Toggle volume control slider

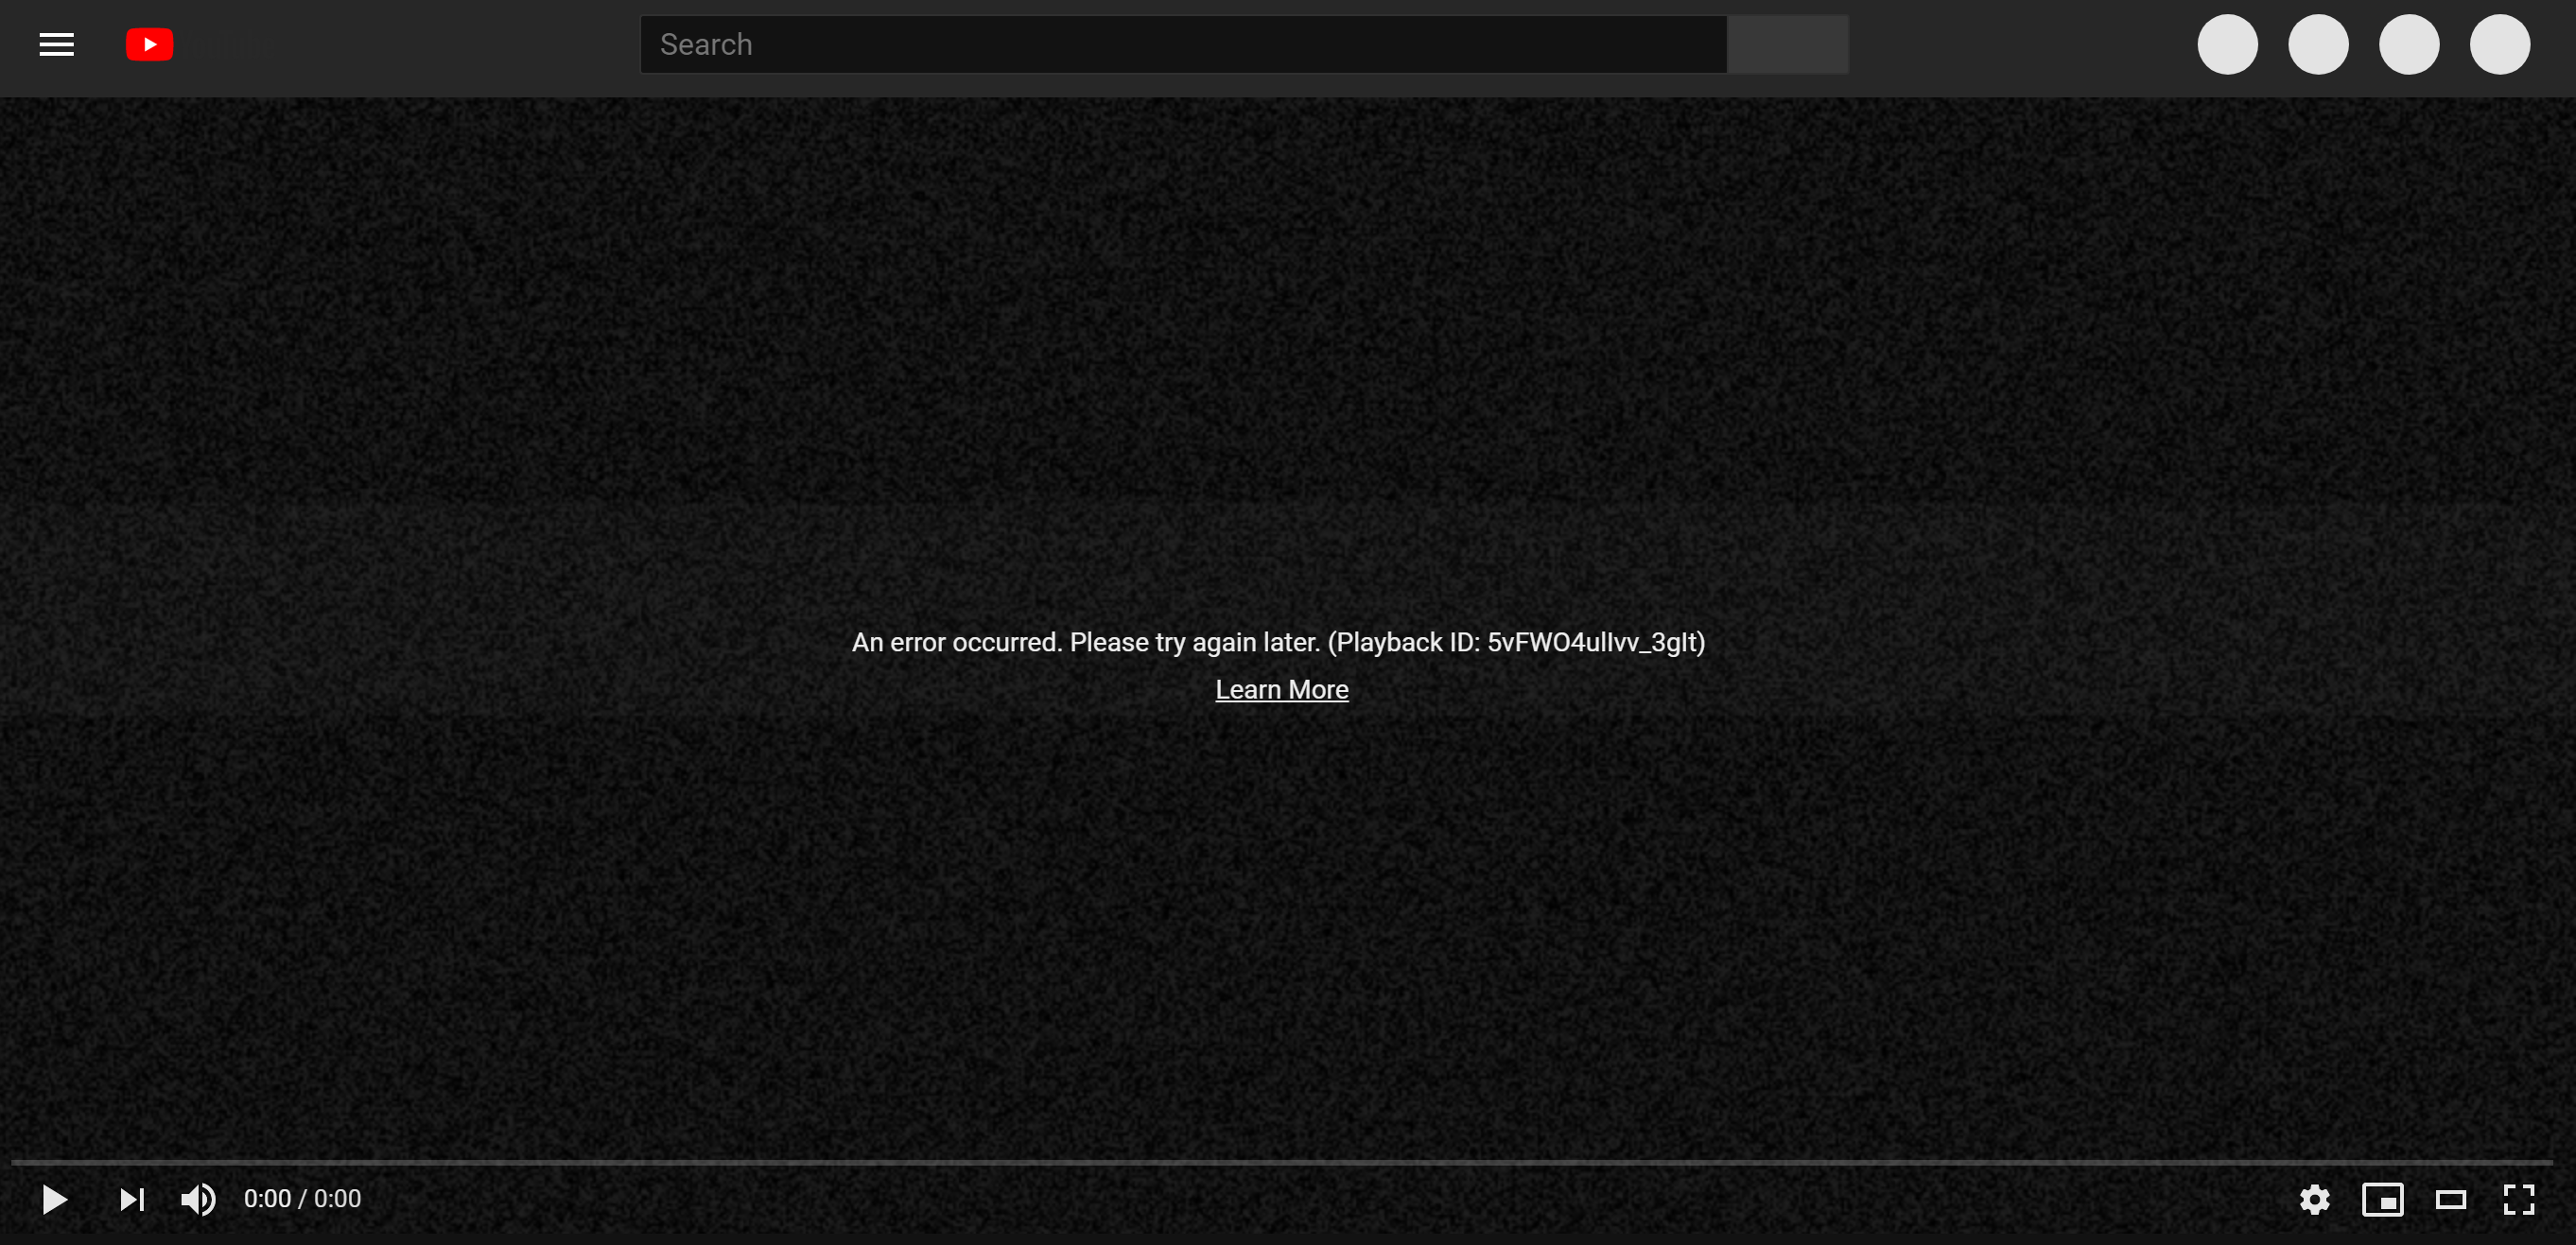pyautogui.click(x=197, y=1199)
